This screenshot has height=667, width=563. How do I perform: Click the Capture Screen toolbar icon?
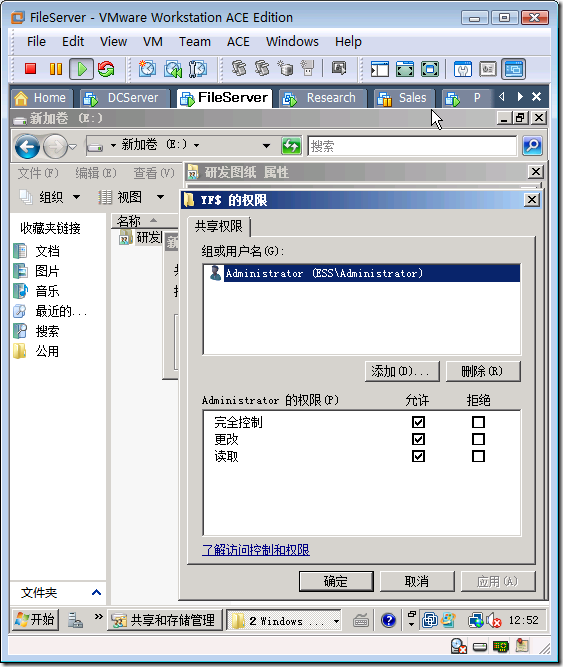point(339,68)
